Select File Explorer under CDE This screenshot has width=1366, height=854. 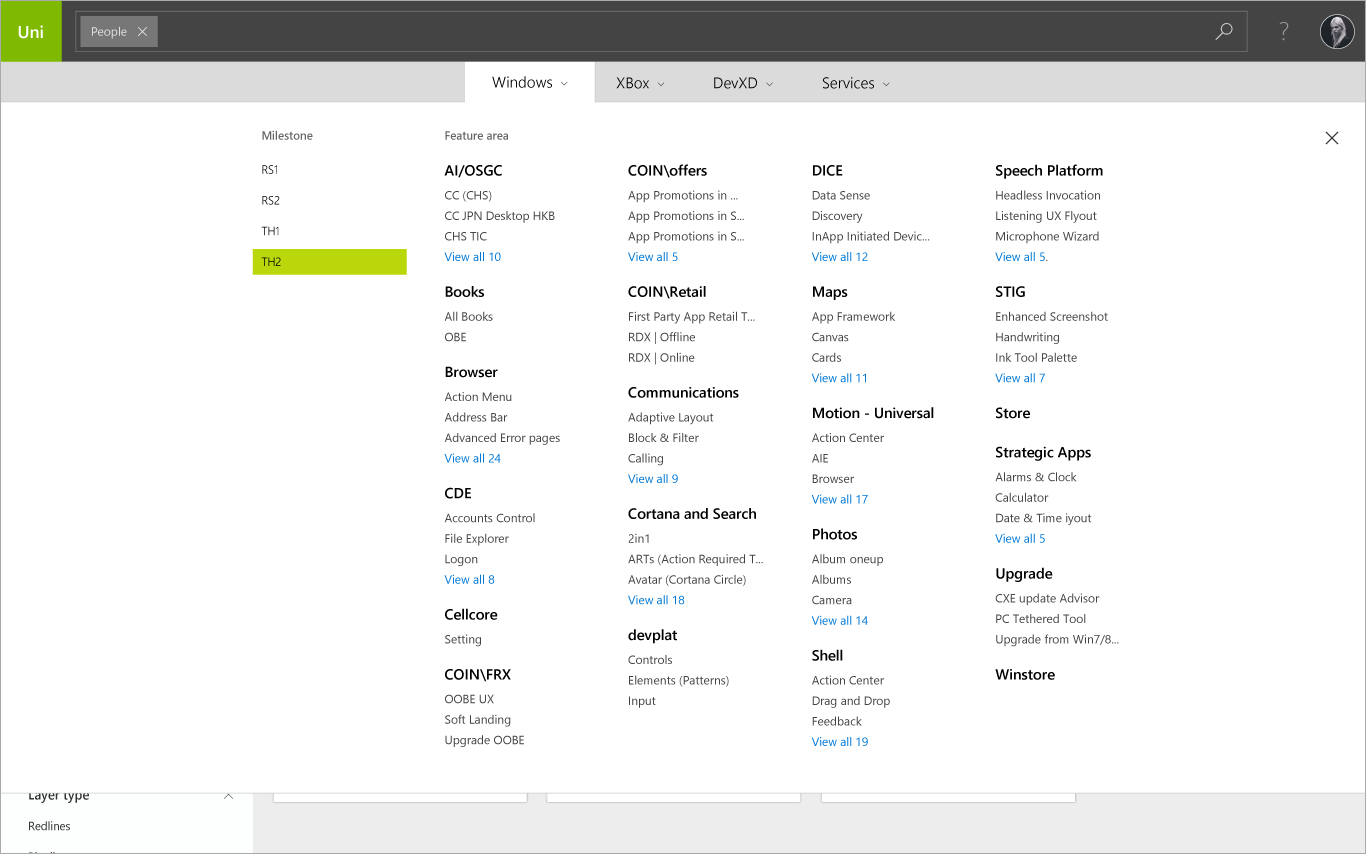tap(477, 539)
